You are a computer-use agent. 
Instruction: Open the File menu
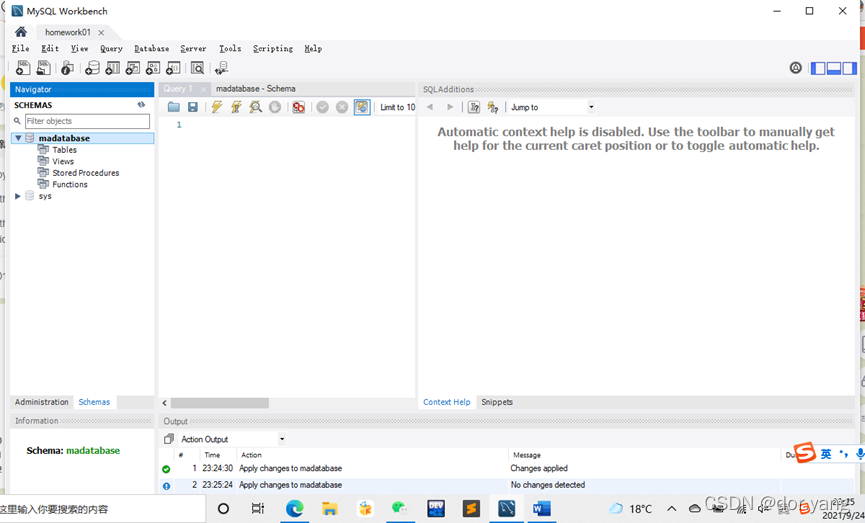(x=20, y=49)
